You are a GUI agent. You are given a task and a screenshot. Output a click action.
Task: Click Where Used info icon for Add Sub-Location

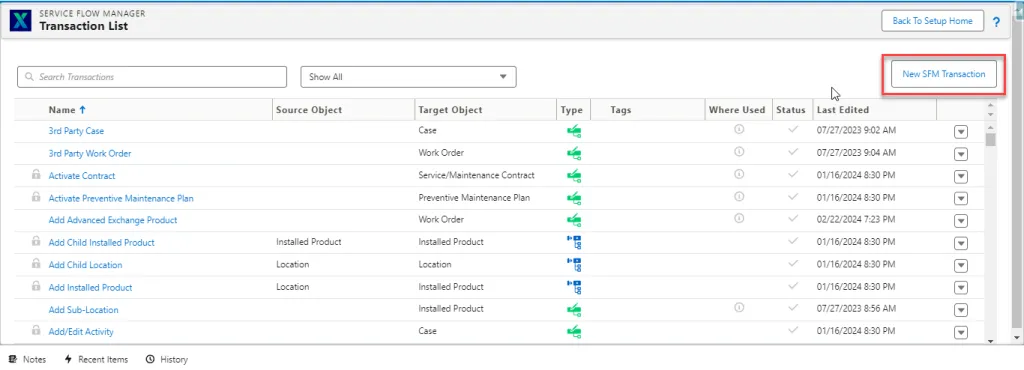click(739, 307)
